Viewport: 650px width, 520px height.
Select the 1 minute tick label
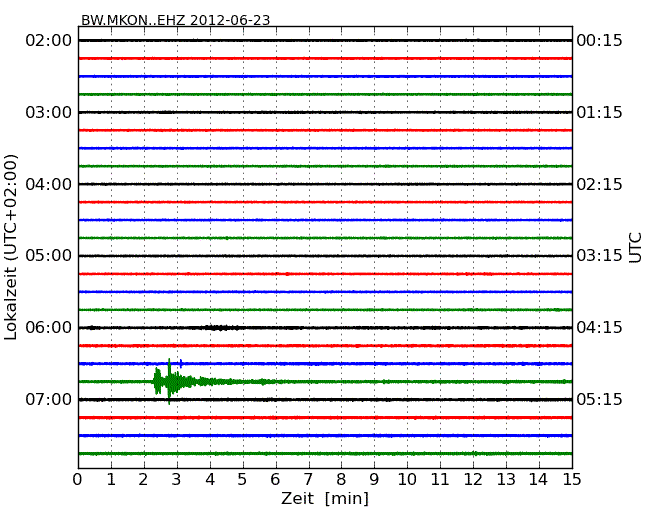coord(111,480)
